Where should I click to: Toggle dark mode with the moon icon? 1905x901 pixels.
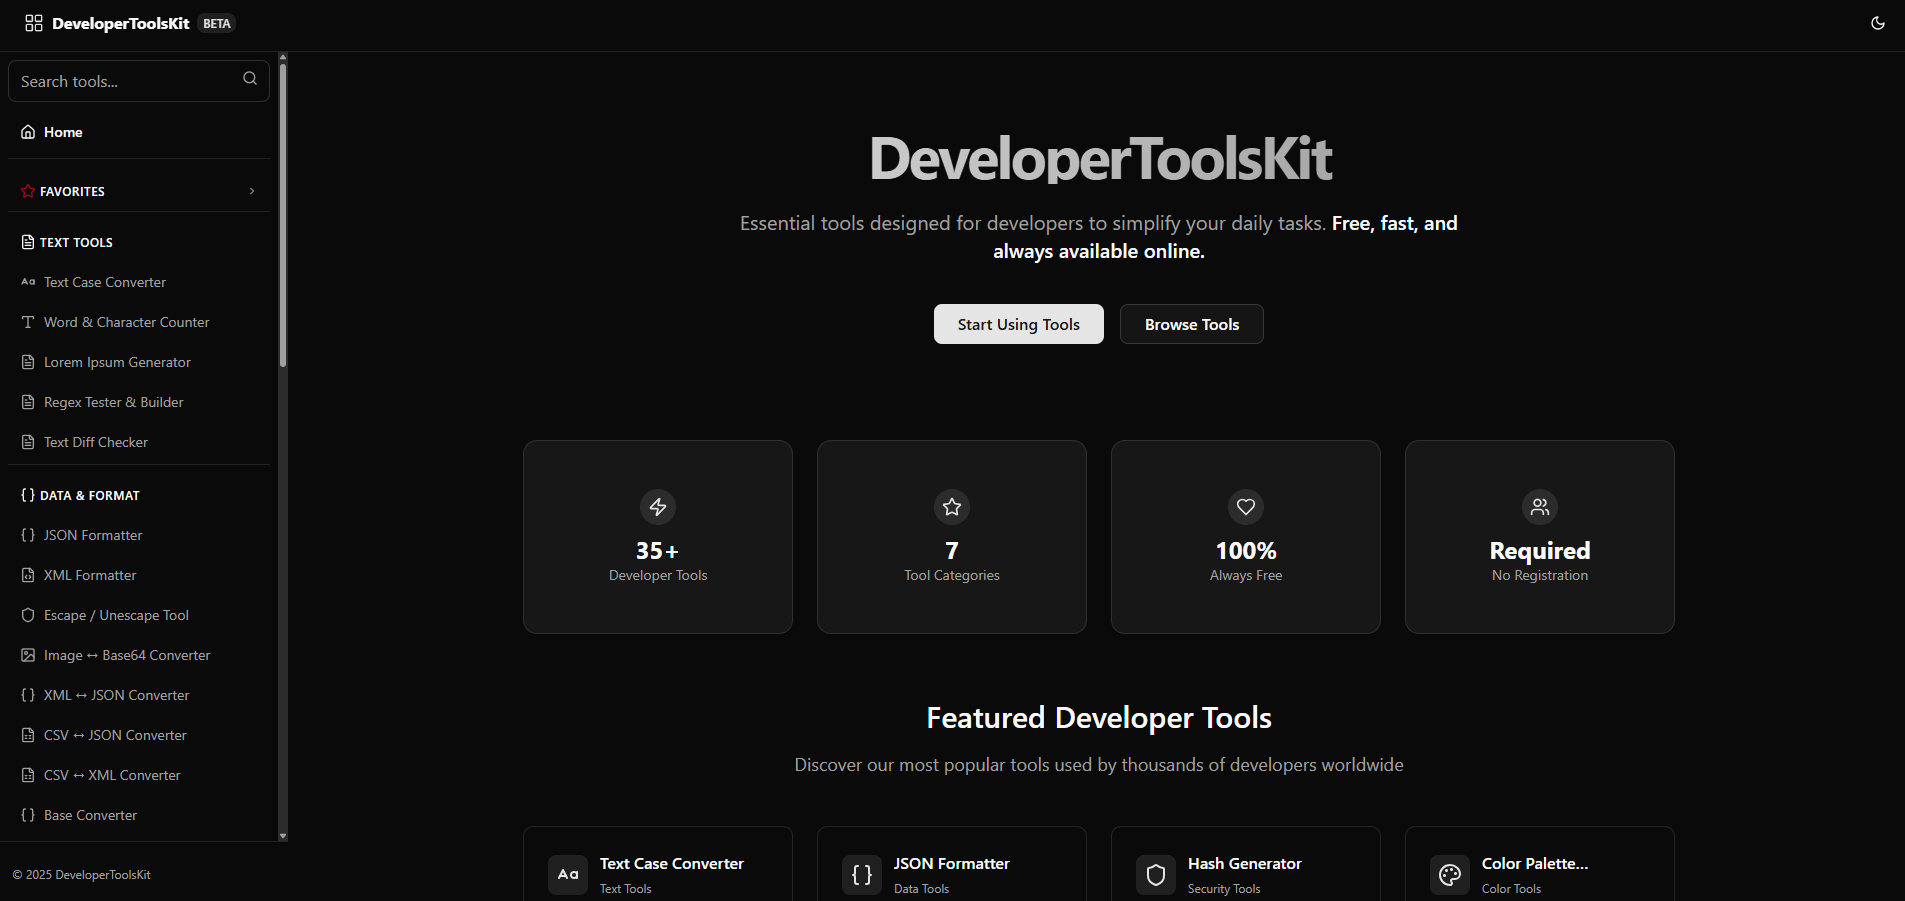[x=1877, y=23]
